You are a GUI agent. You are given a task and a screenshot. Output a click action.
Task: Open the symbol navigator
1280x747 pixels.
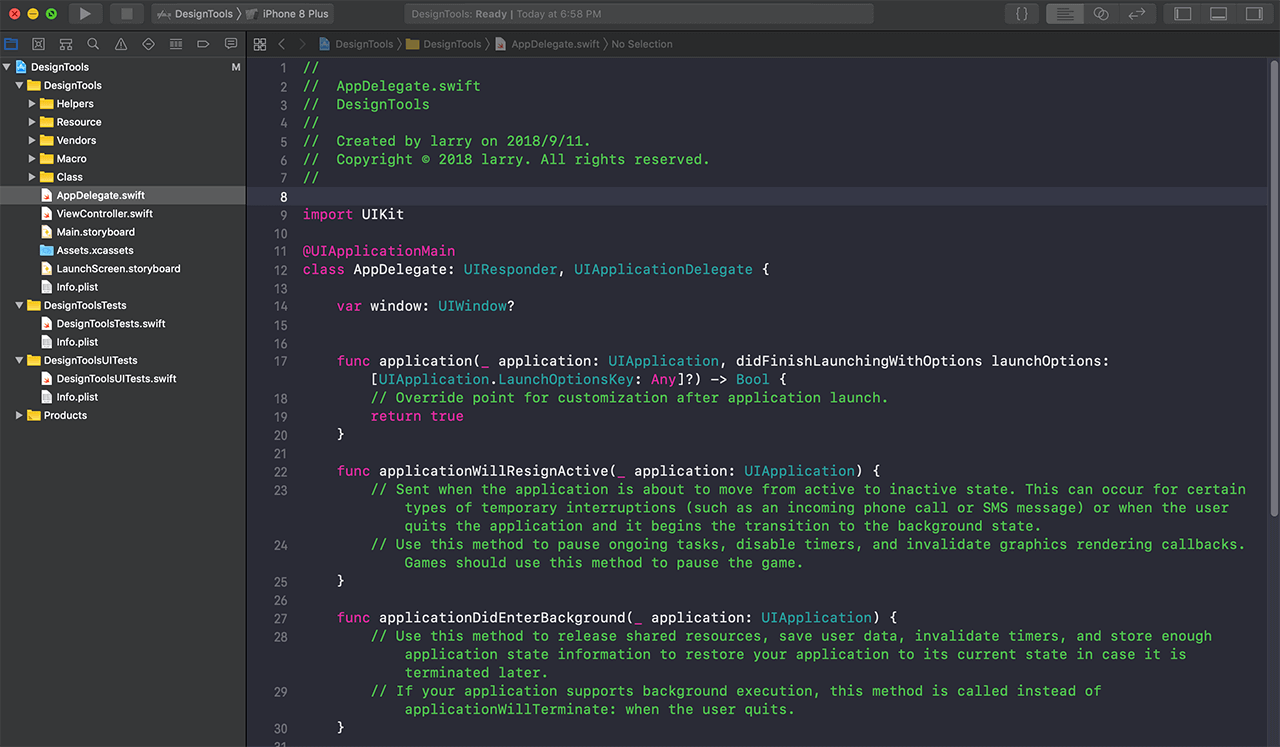66,44
